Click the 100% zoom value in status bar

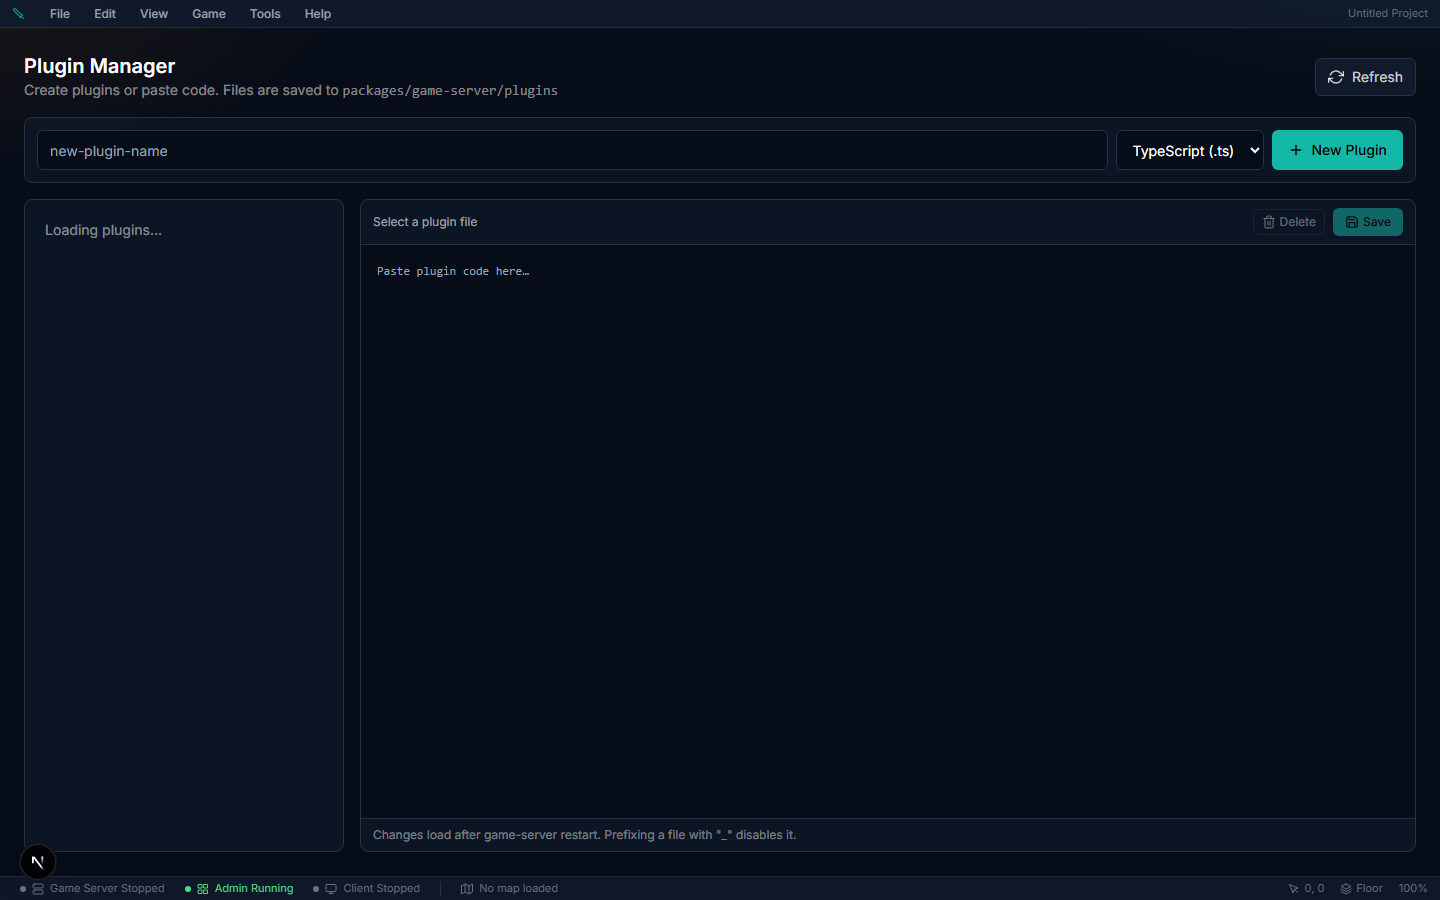[x=1413, y=888]
